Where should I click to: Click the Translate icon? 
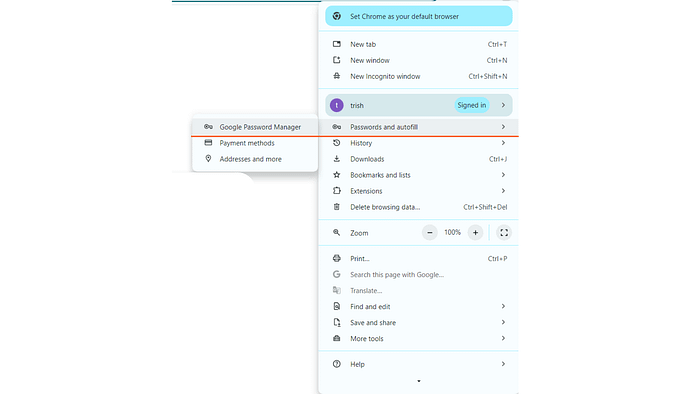[337, 290]
